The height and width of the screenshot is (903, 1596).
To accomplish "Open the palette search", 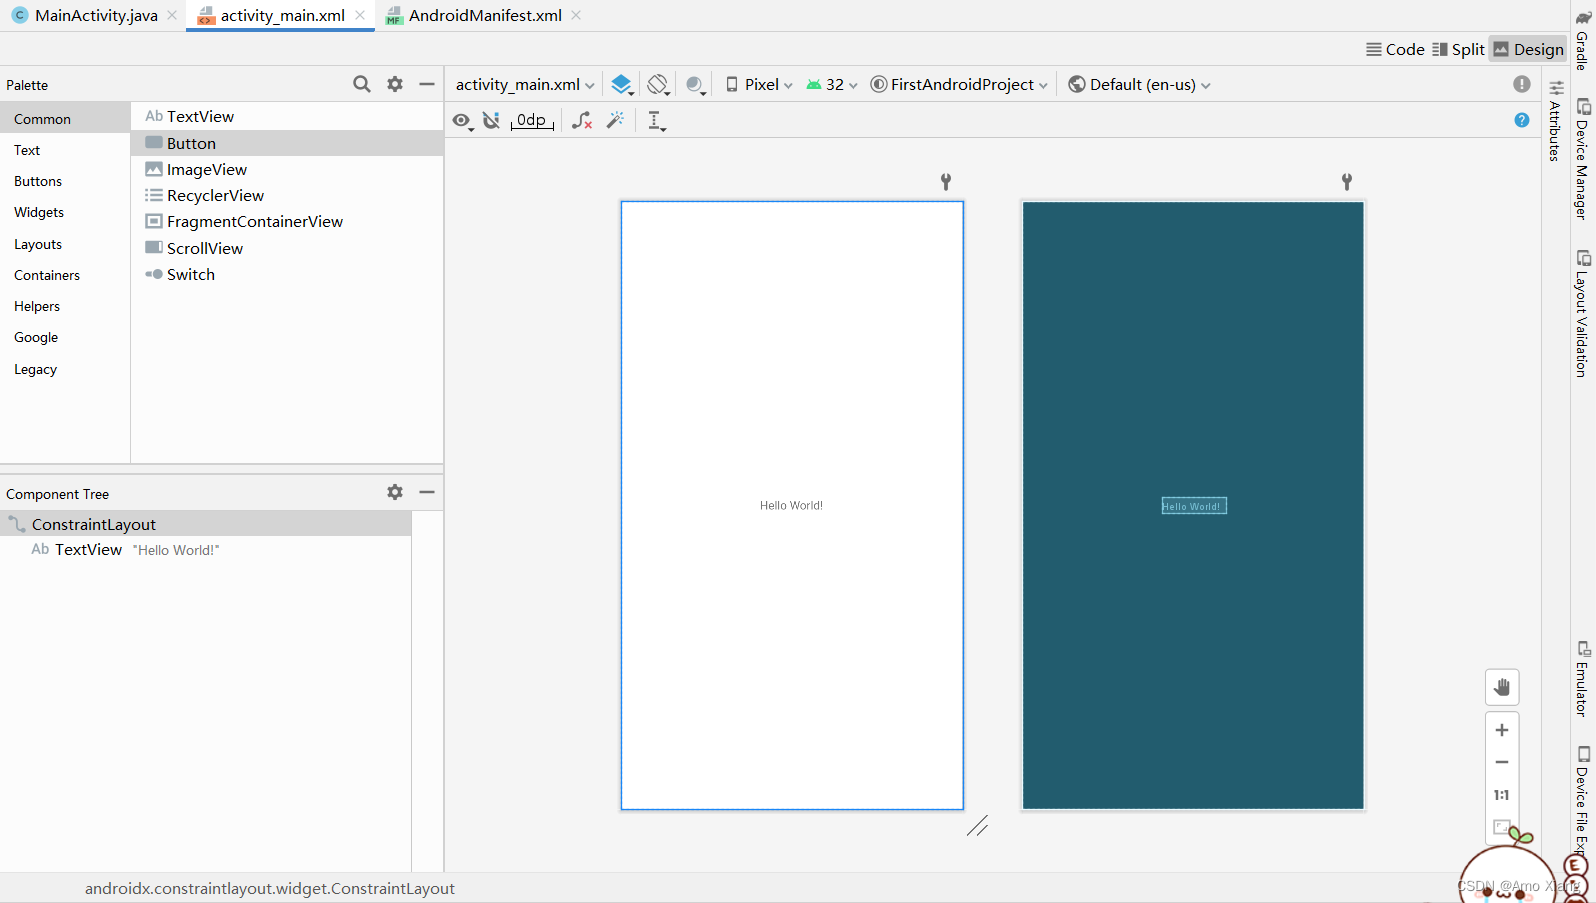I will click(x=362, y=84).
